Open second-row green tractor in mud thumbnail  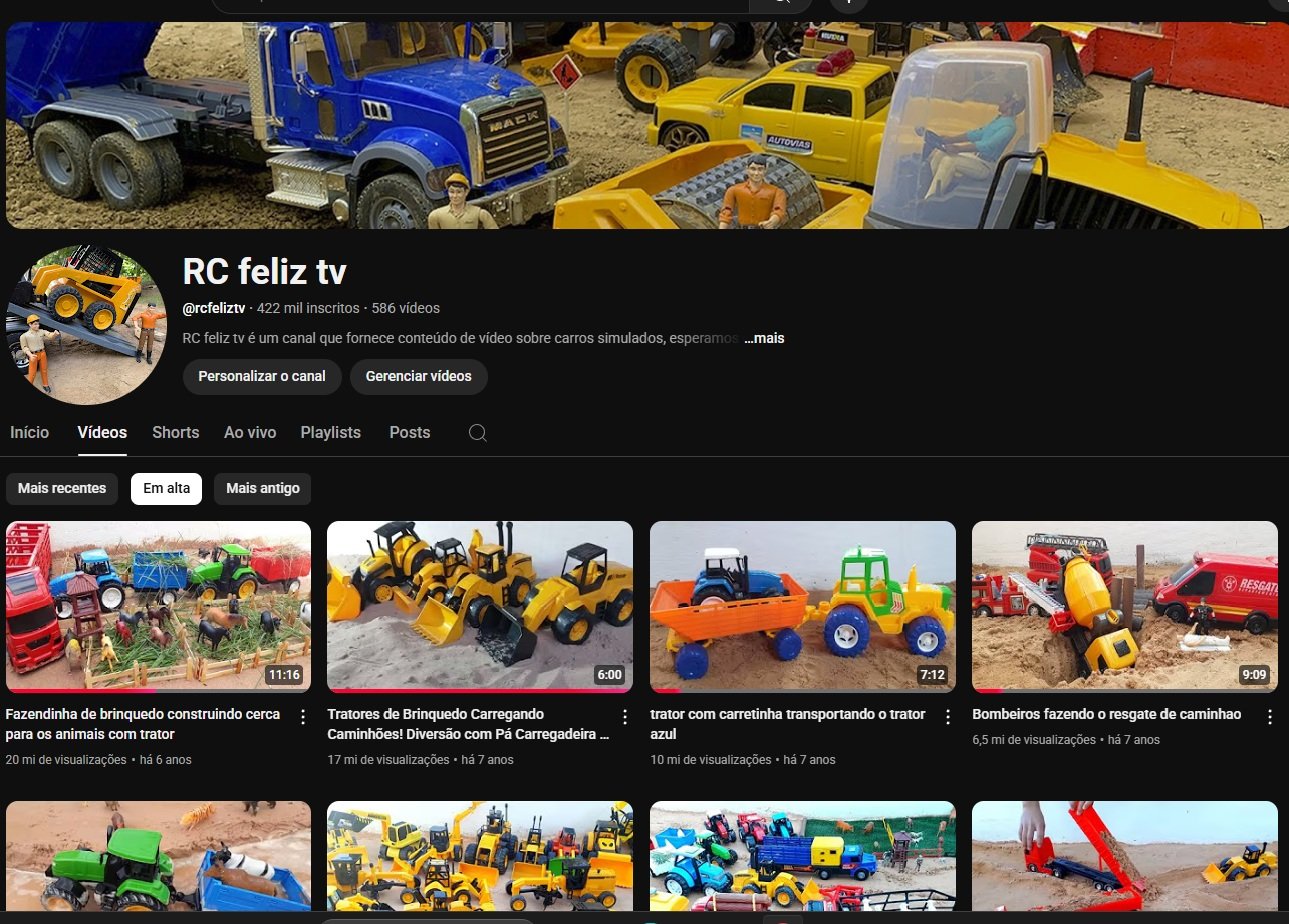coord(158,855)
